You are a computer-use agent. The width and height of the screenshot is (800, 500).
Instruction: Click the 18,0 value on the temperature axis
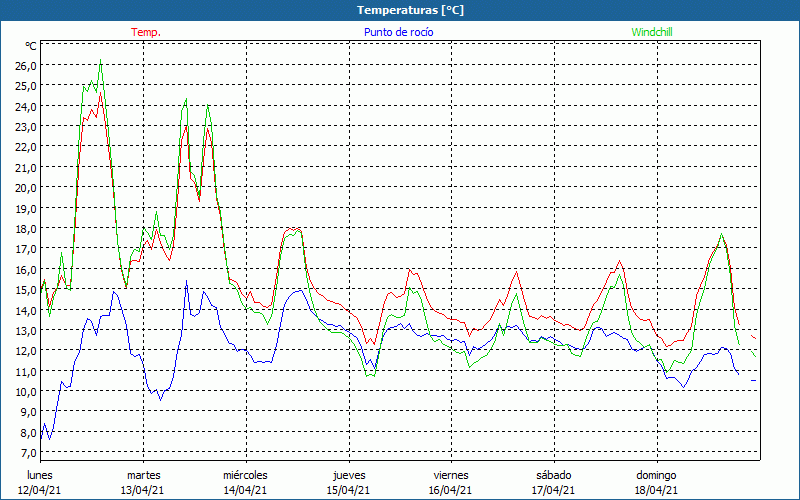click(26, 229)
